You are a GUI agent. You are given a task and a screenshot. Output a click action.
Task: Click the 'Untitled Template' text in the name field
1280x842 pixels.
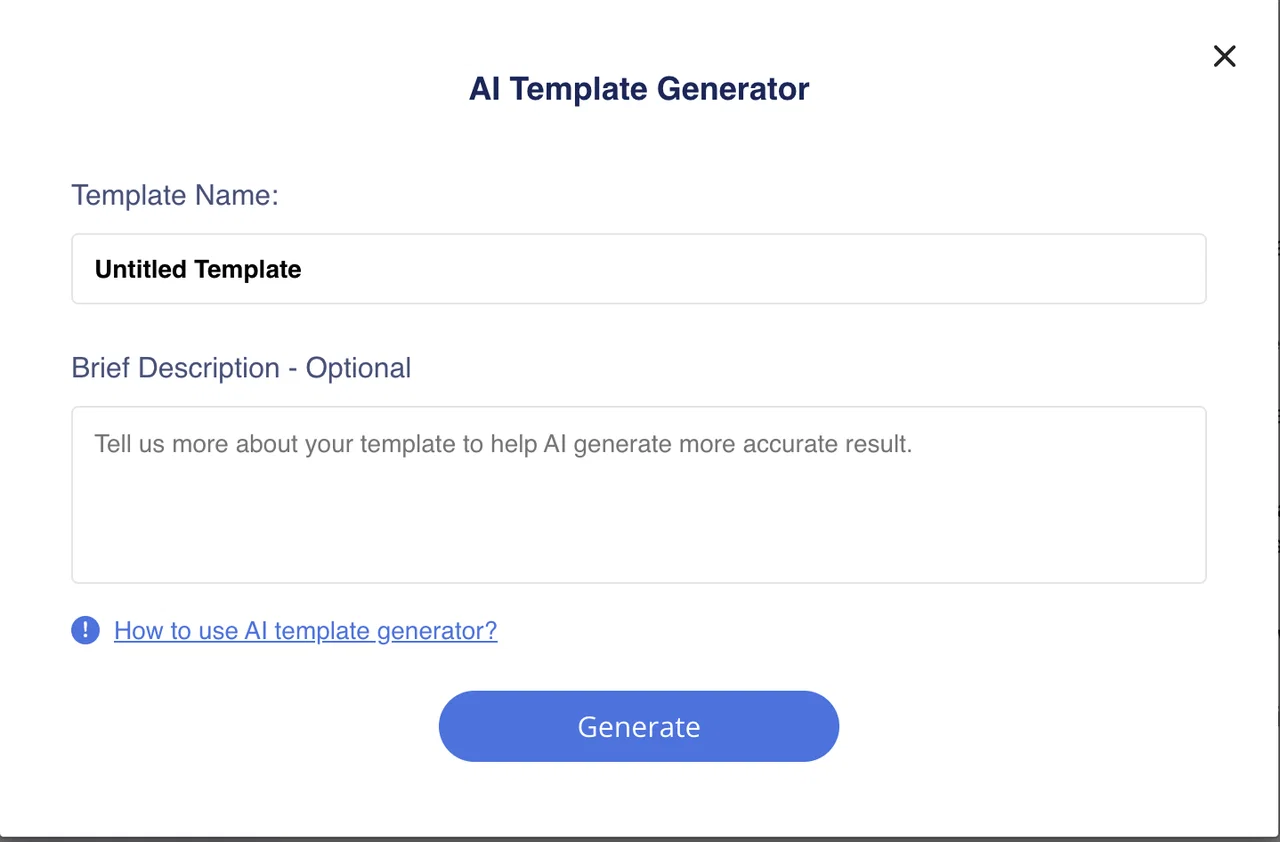coord(198,270)
